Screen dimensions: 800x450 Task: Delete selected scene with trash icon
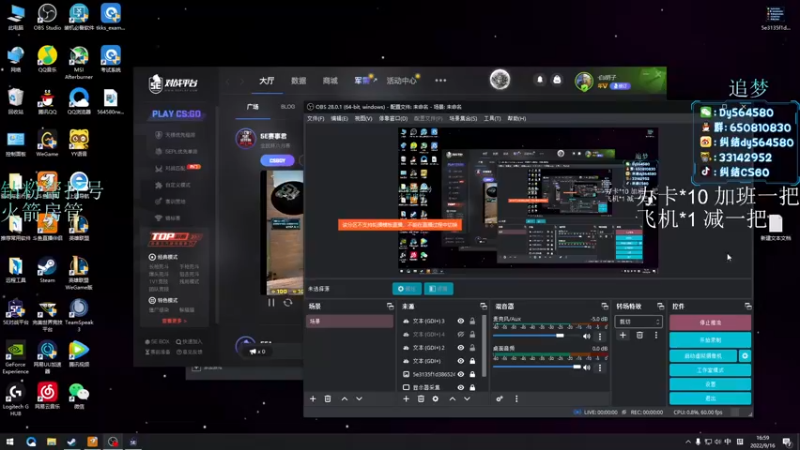[328, 399]
